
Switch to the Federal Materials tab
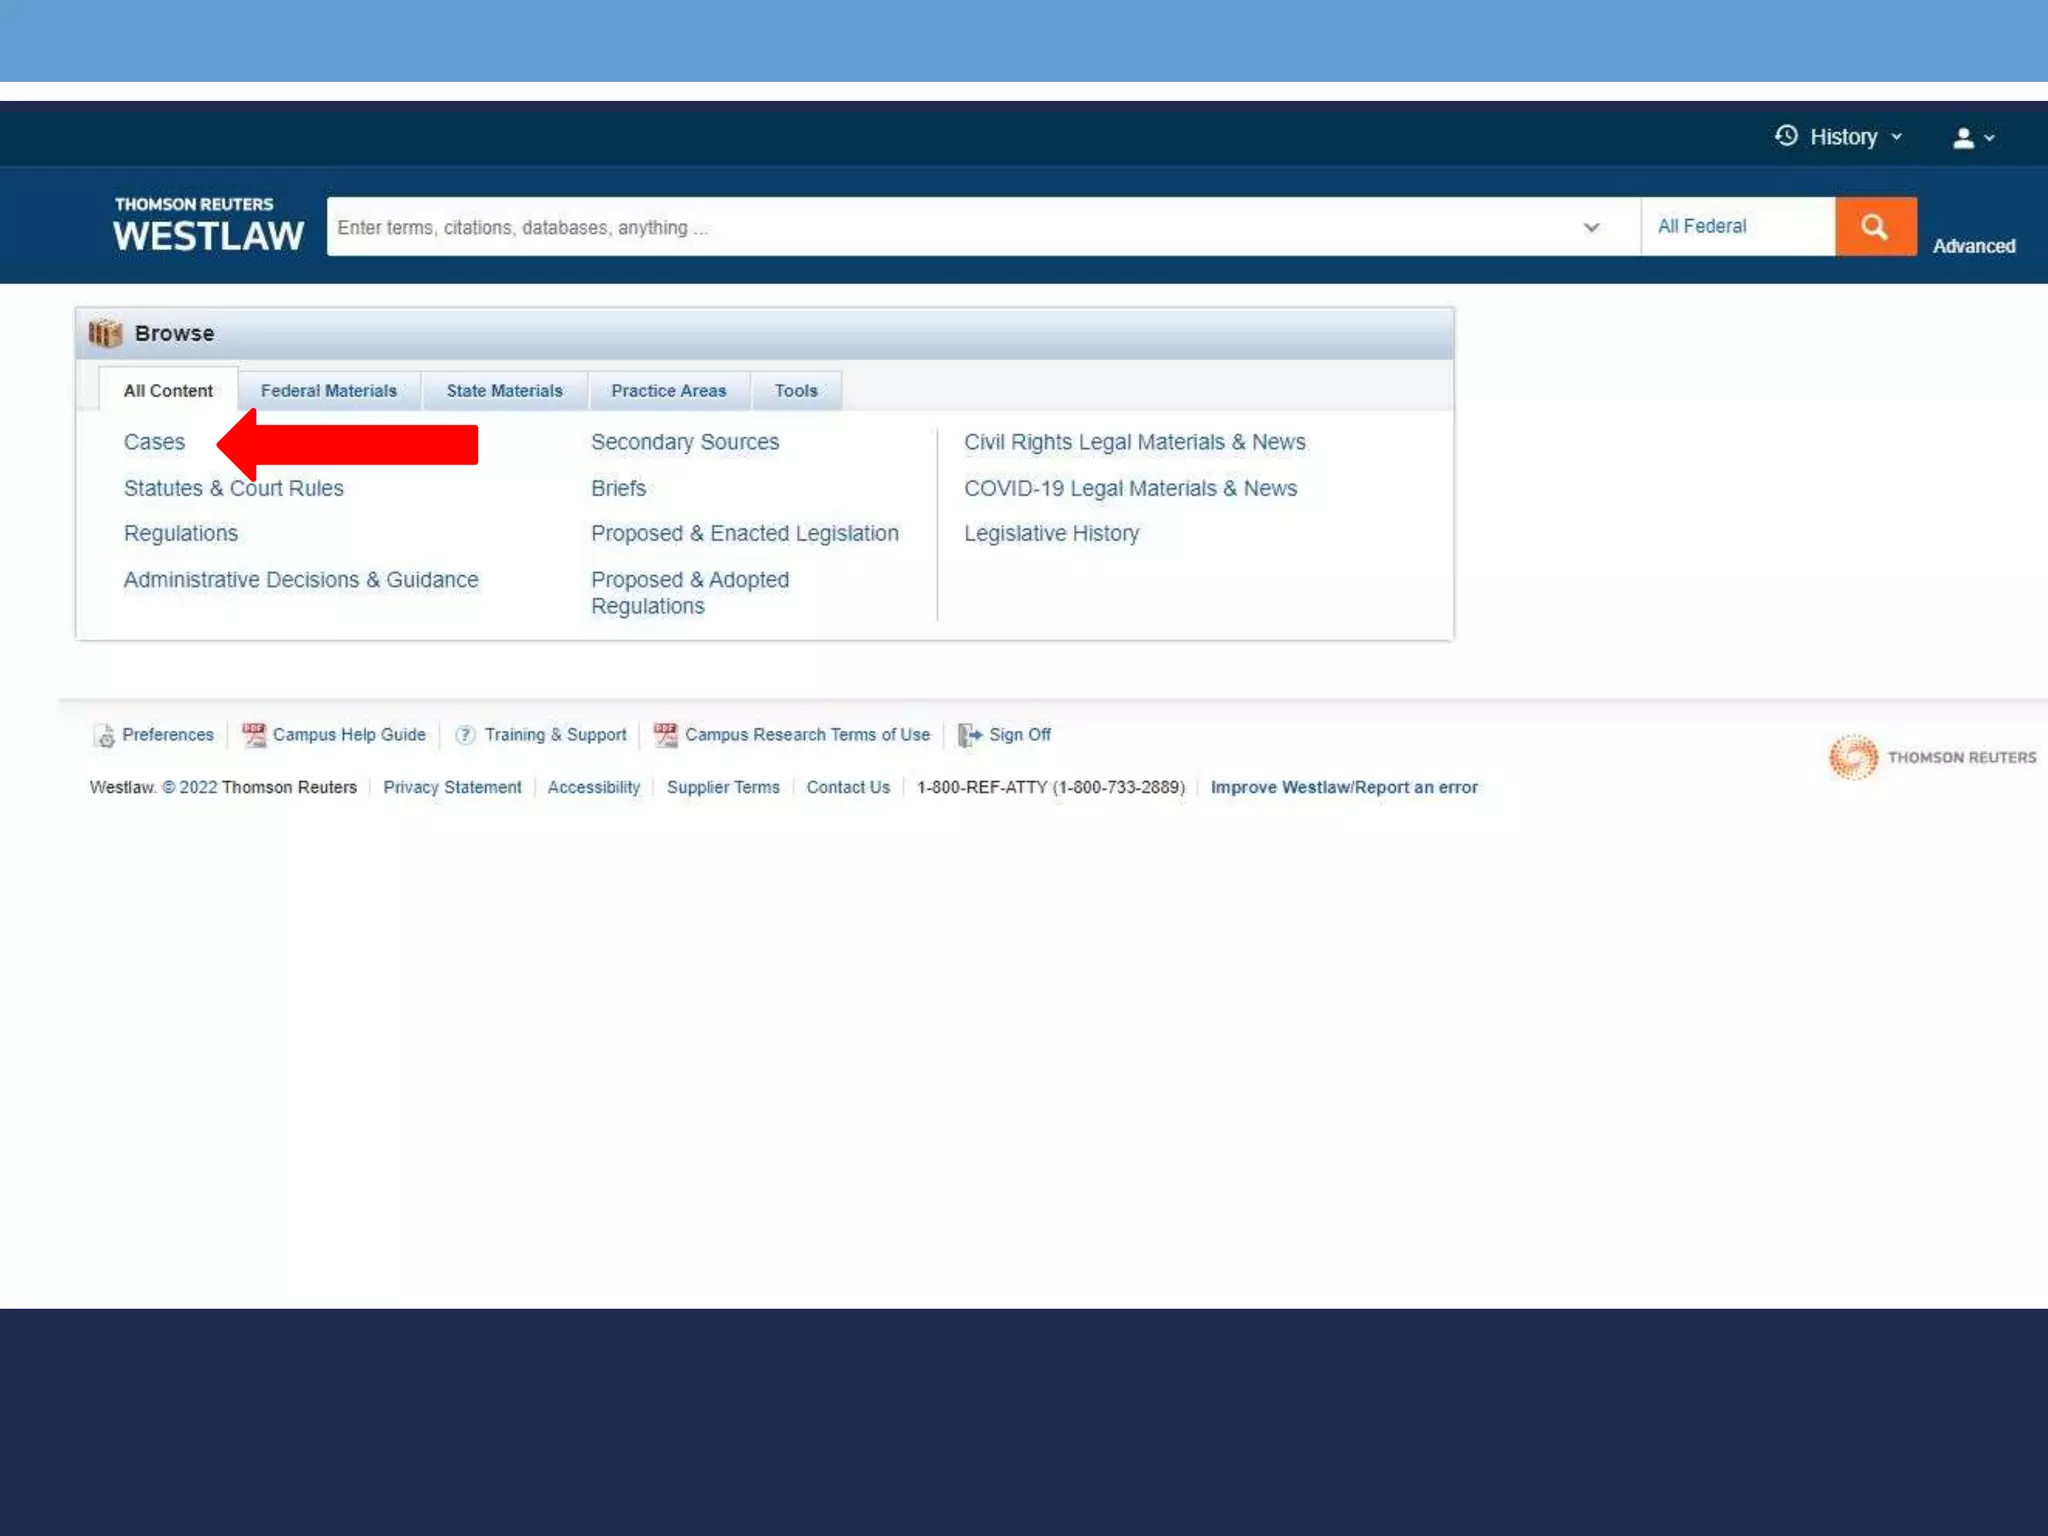click(328, 391)
